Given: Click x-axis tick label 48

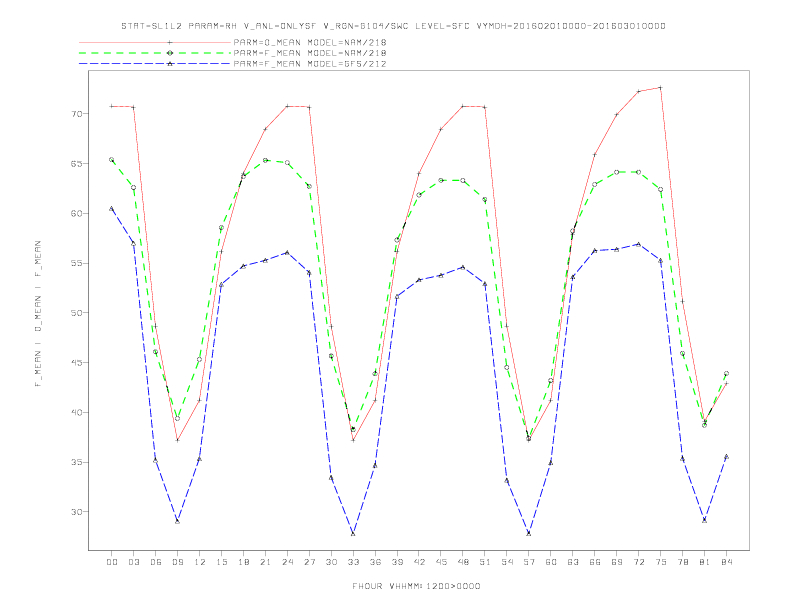Looking at the screenshot, I should click(x=463, y=562).
